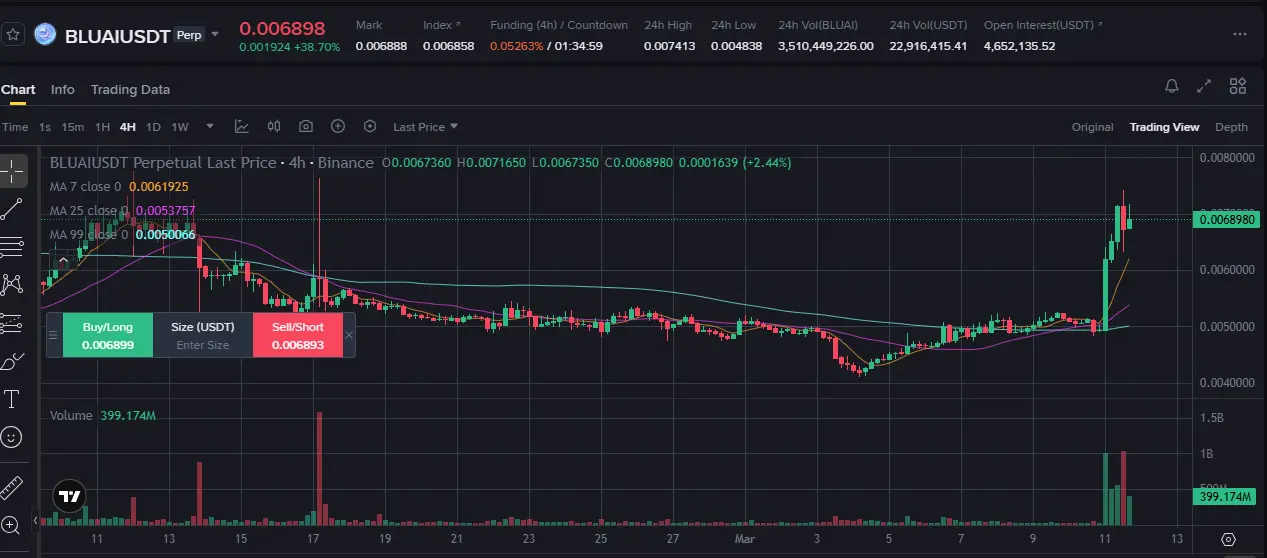Viewport: 1267px width, 558px height.
Task: Select the 1W time interval
Action: (x=180, y=127)
